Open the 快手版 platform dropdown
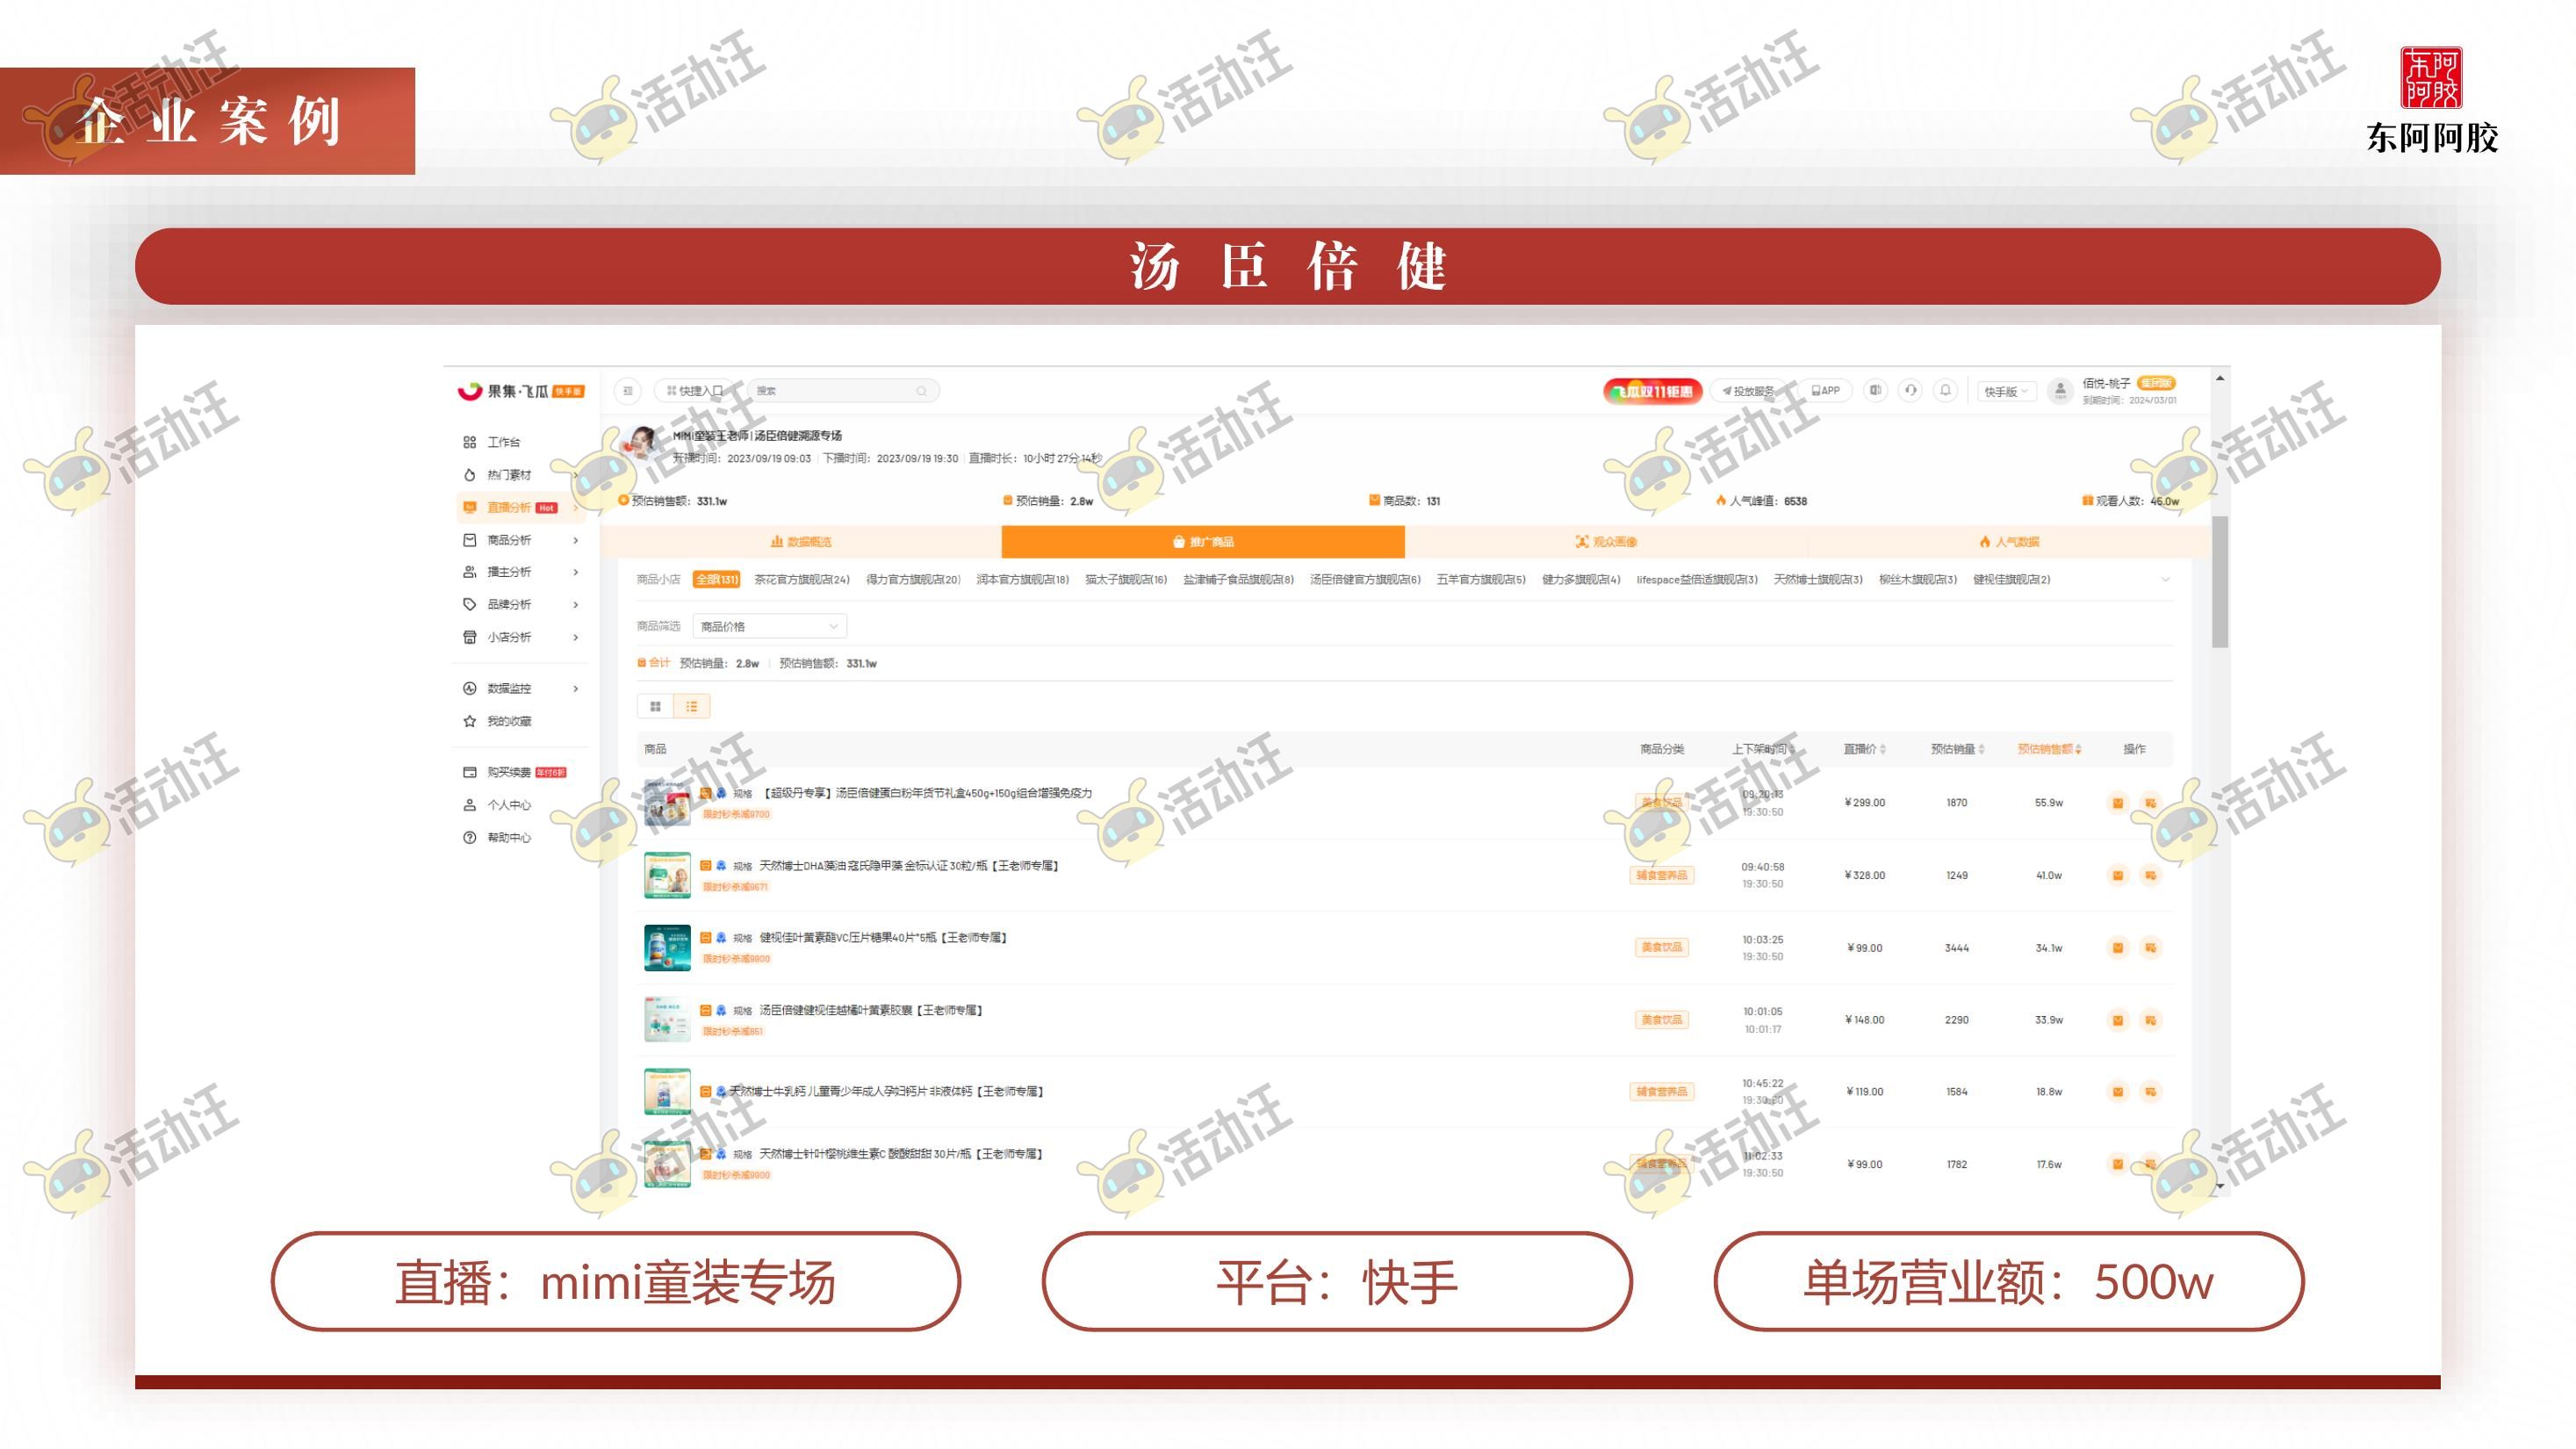 point(2005,391)
